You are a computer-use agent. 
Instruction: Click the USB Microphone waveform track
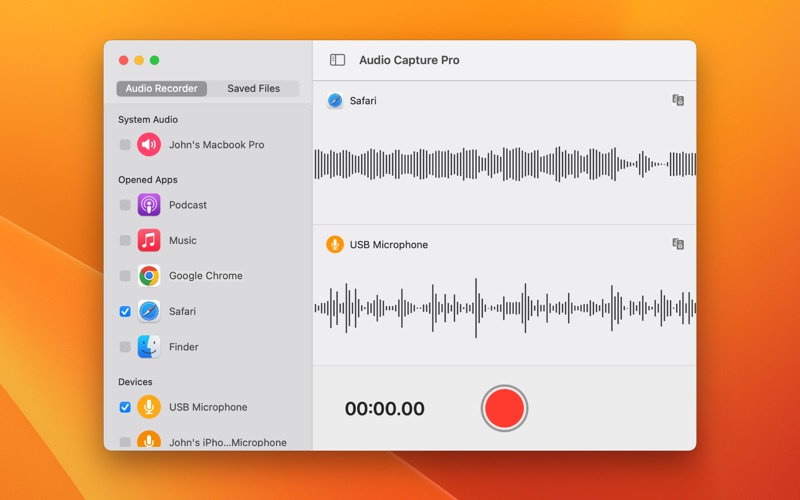[x=505, y=308]
